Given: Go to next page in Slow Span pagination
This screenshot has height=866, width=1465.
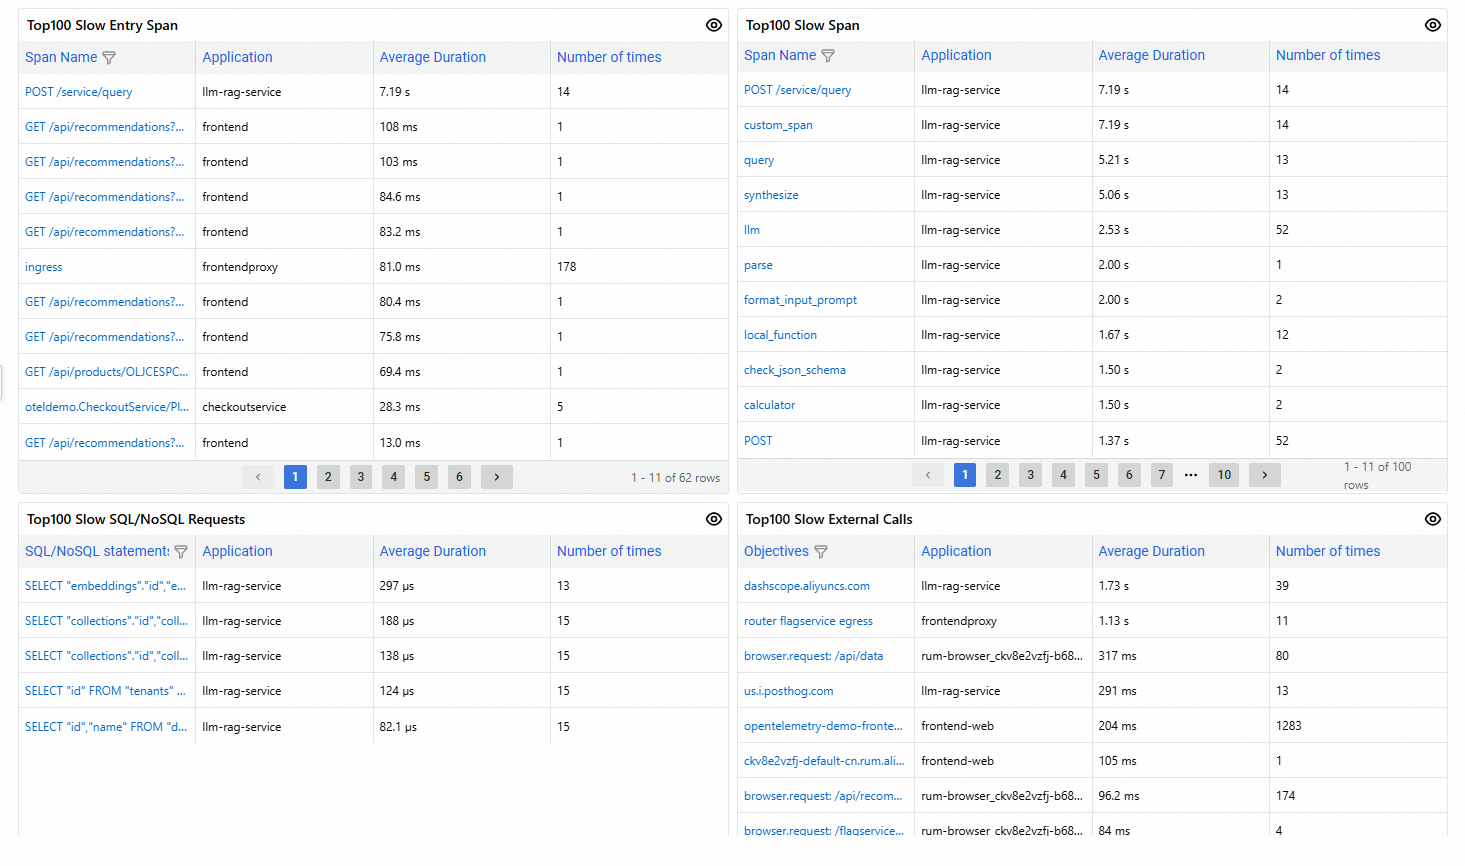Looking at the screenshot, I should point(1265,475).
